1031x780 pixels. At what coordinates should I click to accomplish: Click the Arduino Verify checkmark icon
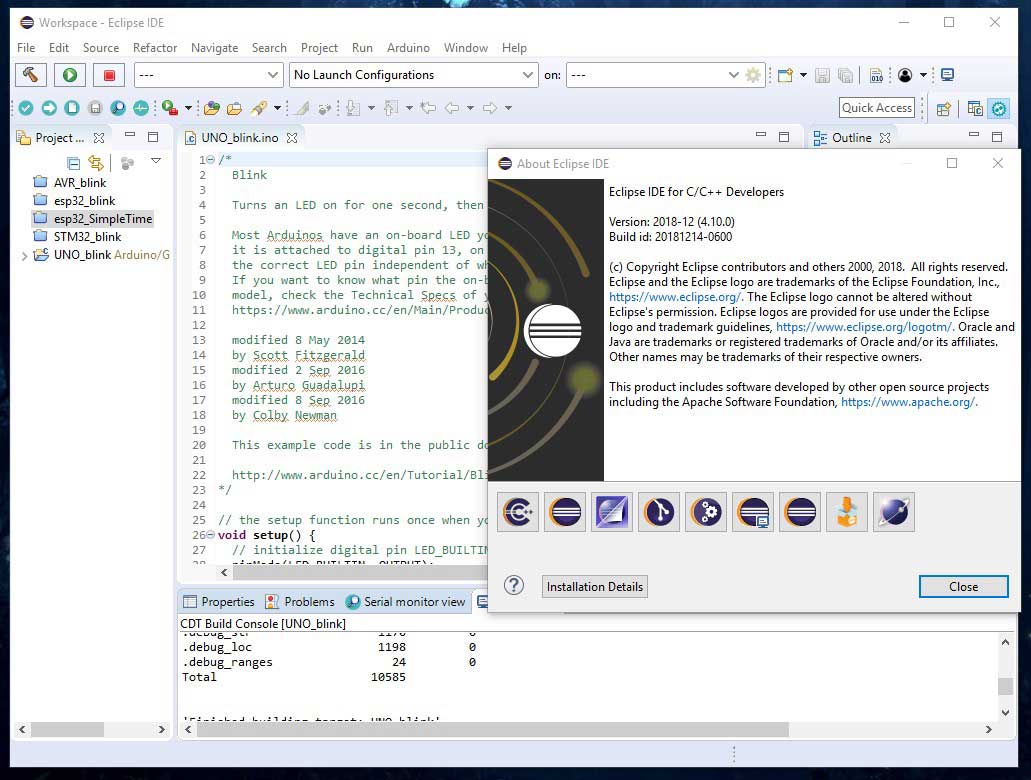(x=26, y=108)
